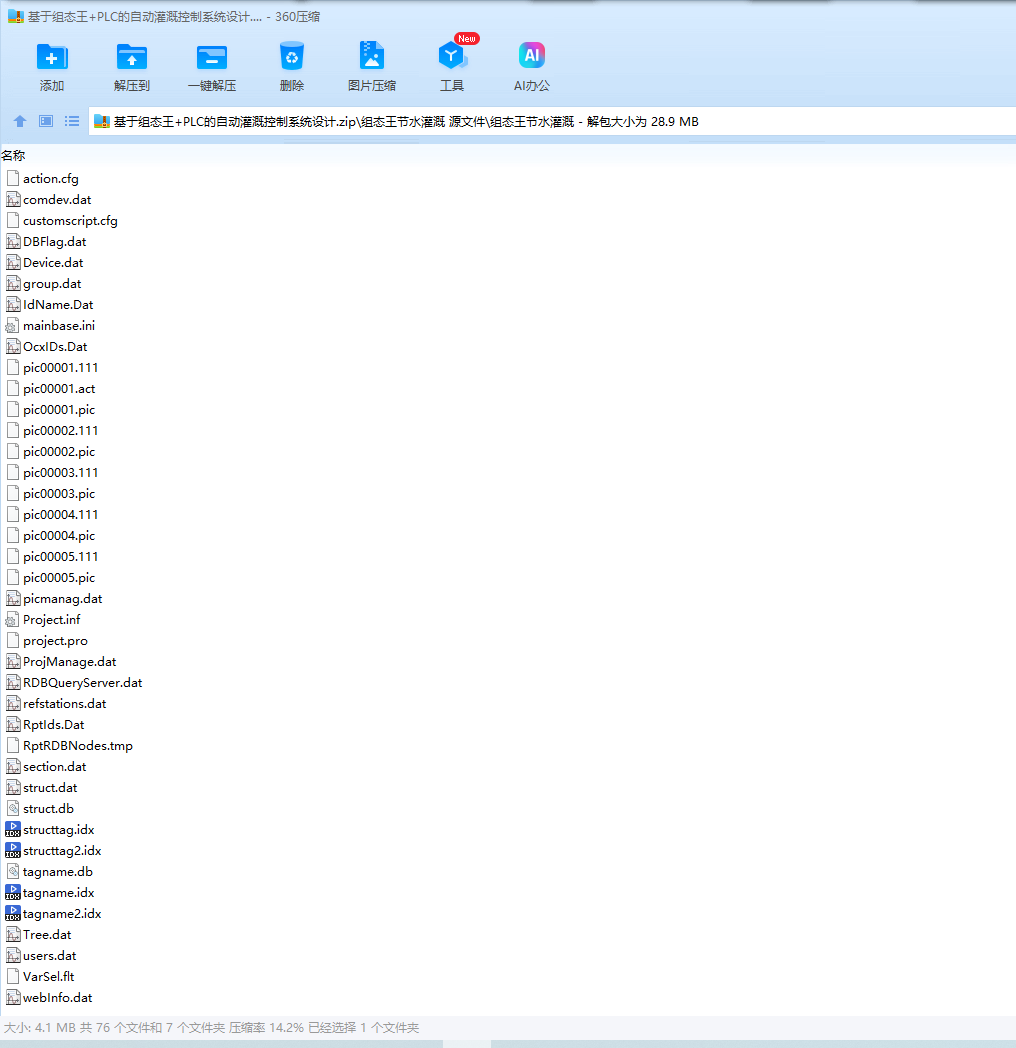Click the 删除 (Delete) trash icon

tap(292, 56)
